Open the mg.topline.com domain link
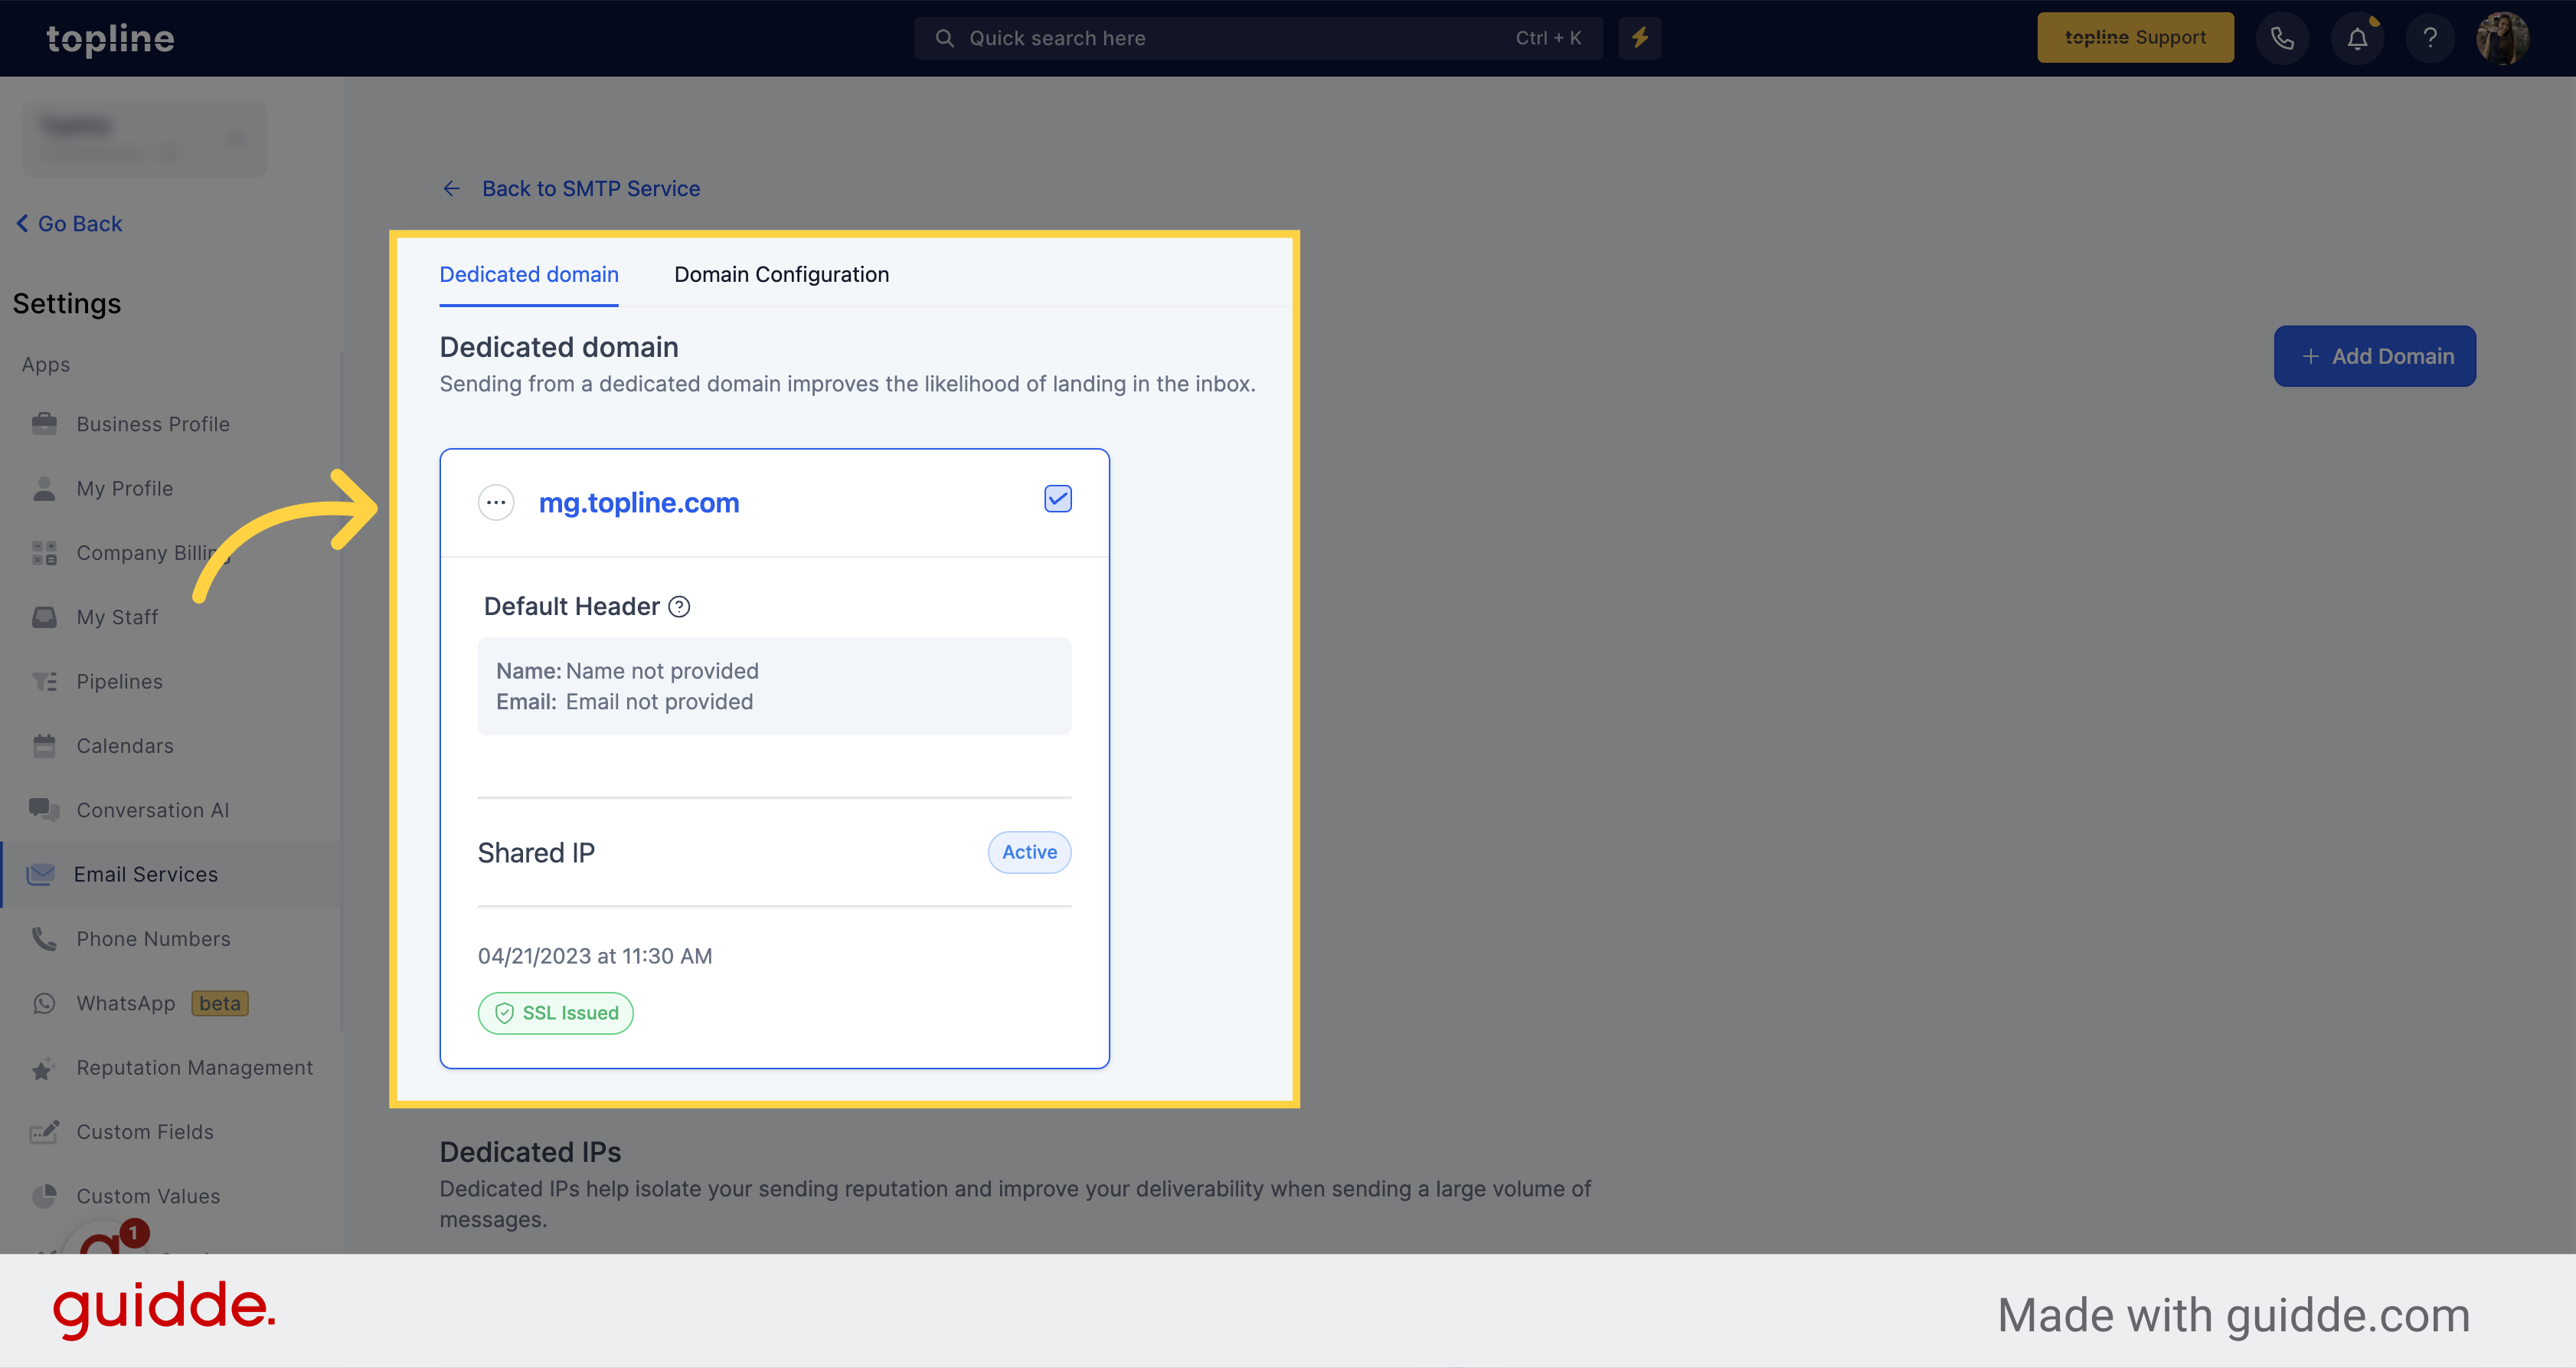This screenshot has width=2576, height=1368. pos(639,503)
